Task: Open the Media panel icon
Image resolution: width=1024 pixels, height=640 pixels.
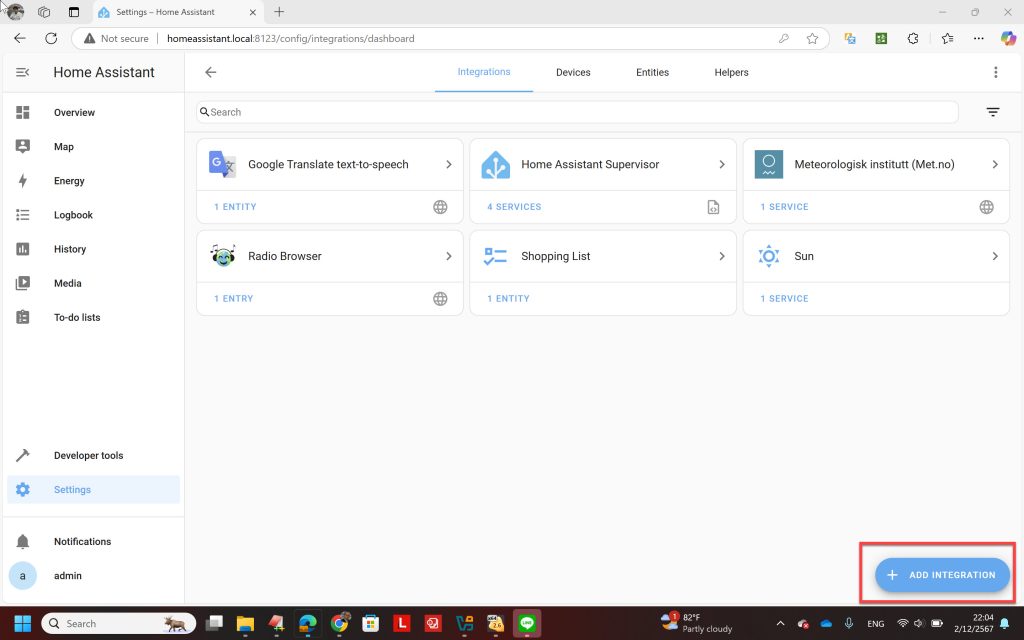Action: tap(23, 283)
